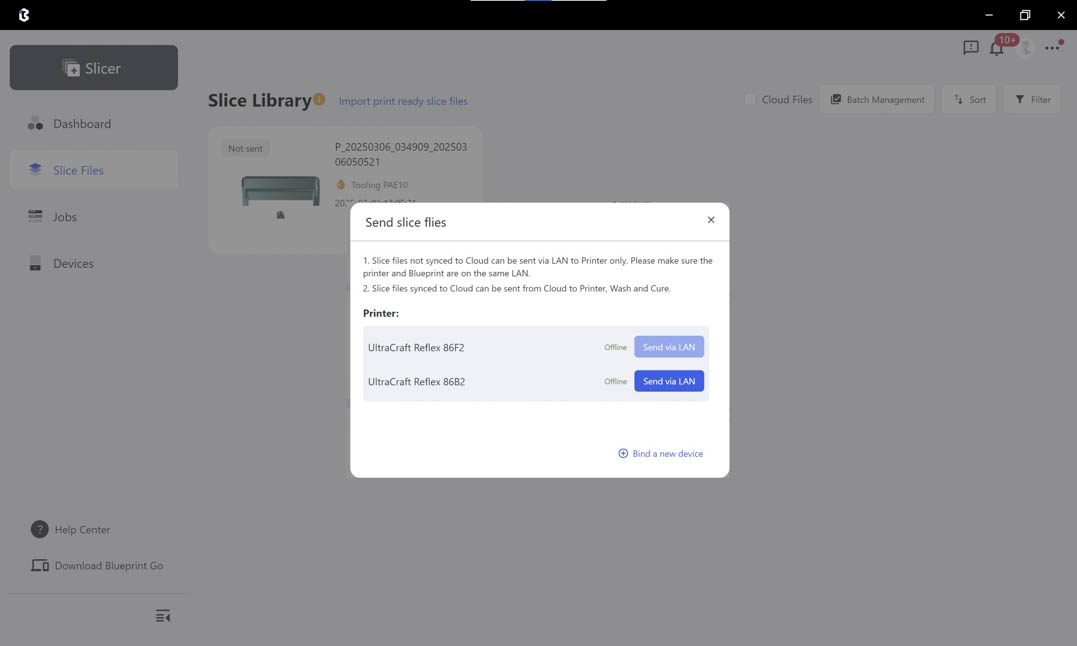Open Jobs in sidebar

pyautogui.click(x=93, y=217)
